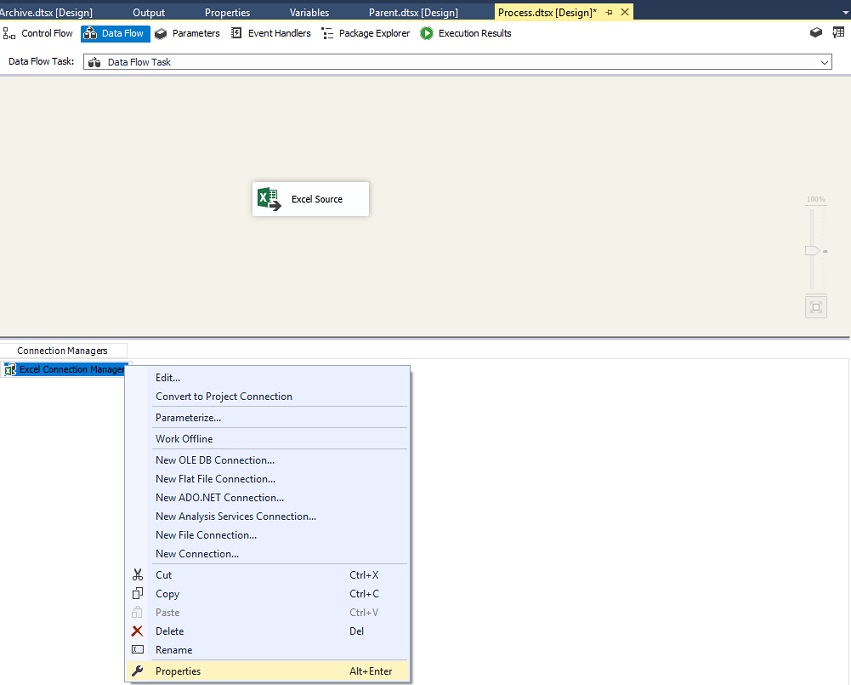
Task: Switch to the Control Flow tab
Action: (x=38, y=34)
